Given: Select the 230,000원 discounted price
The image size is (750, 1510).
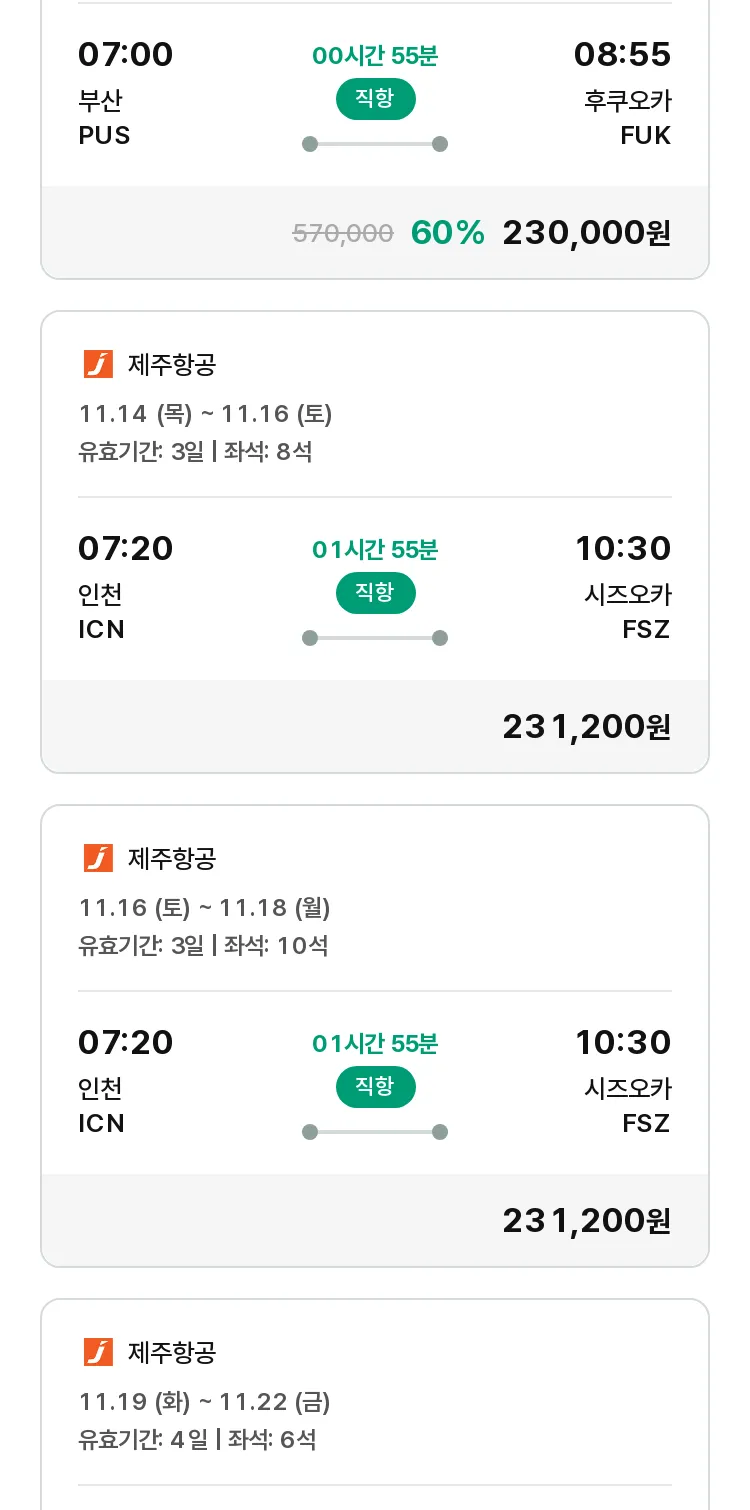Looking at the screenshot, I should (x=586, y=233).
